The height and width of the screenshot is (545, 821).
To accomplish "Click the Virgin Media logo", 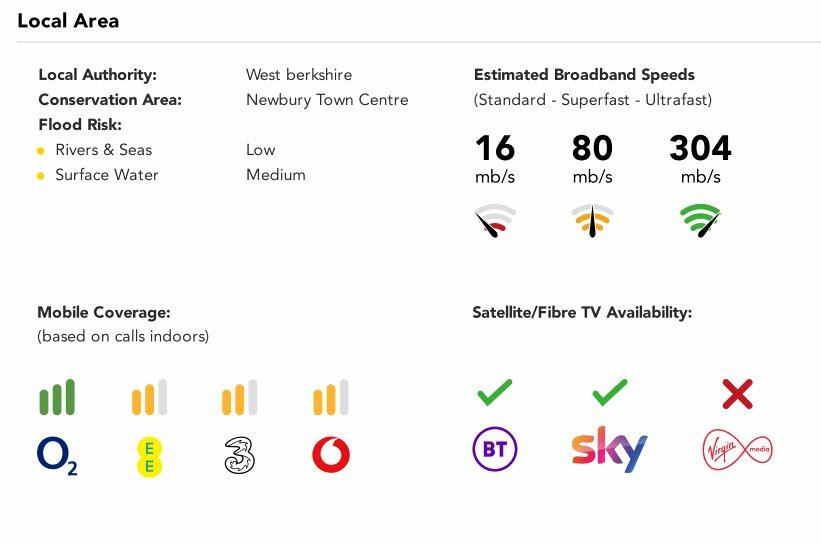I will (737, 451).
